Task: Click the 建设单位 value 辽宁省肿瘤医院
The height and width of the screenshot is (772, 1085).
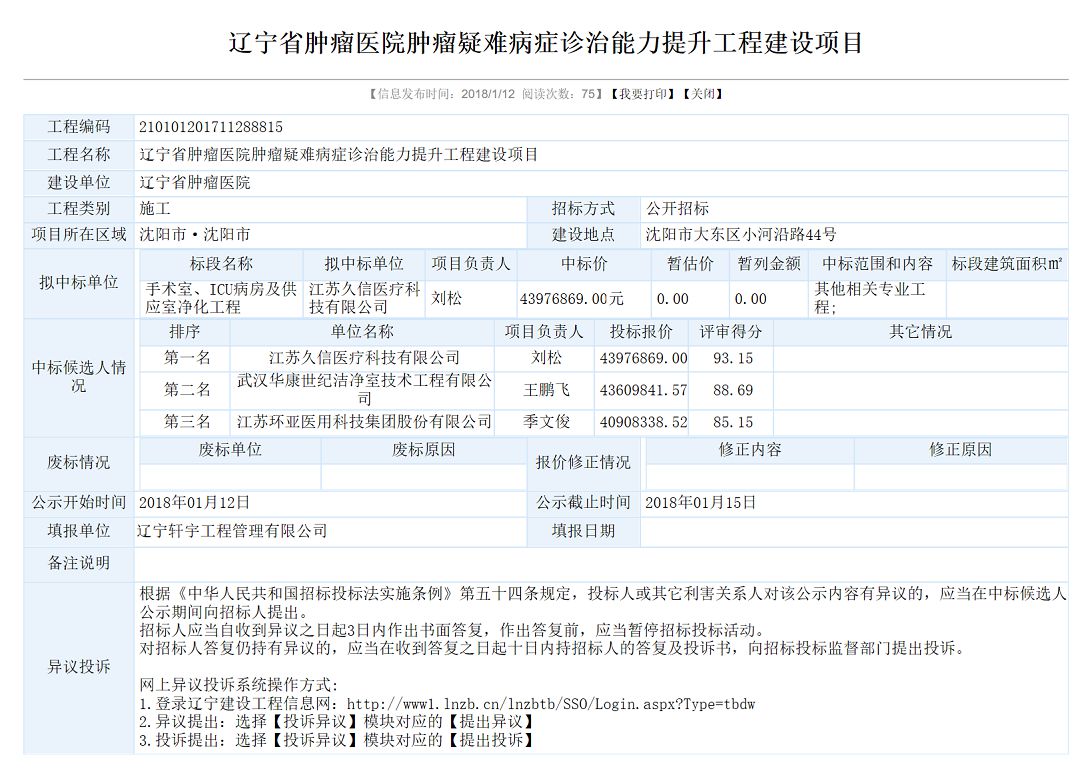Action: [195, 183]
